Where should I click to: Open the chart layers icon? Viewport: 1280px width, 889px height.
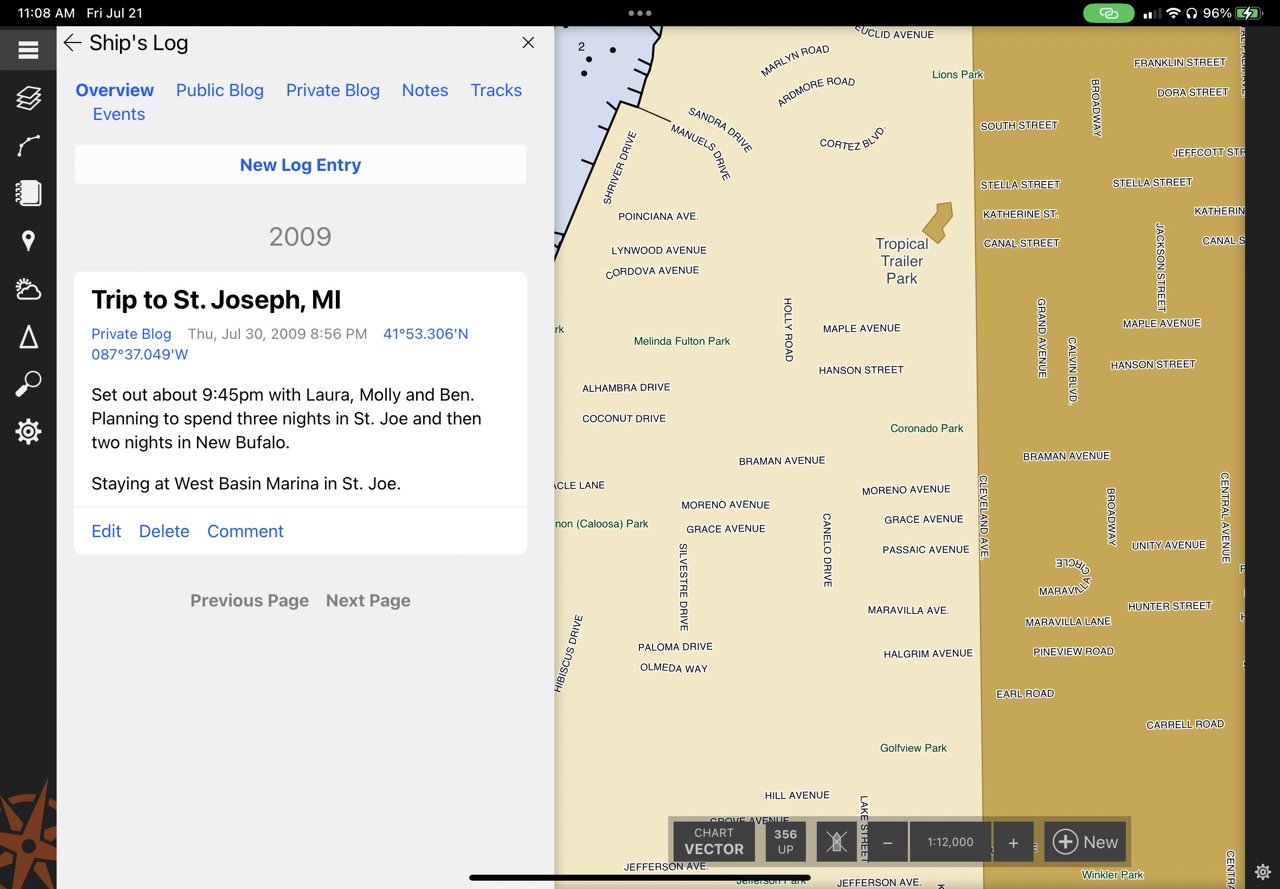[x=28, y=98]
